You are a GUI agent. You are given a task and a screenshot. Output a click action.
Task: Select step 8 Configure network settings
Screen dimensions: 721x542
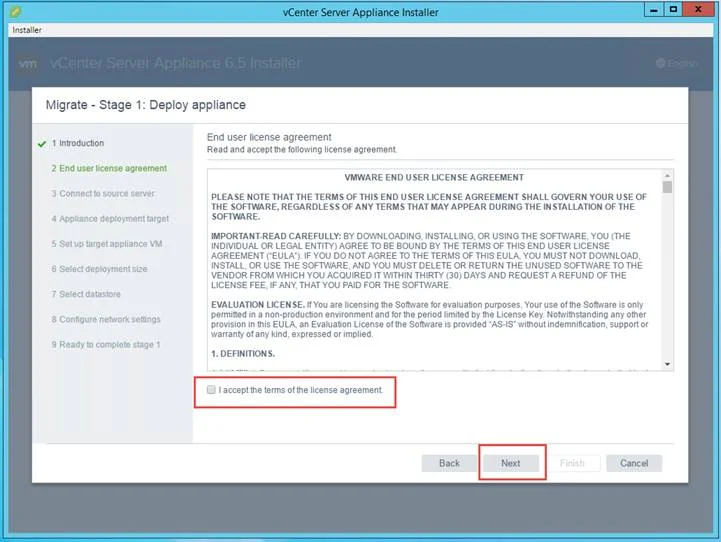(106, 319)
